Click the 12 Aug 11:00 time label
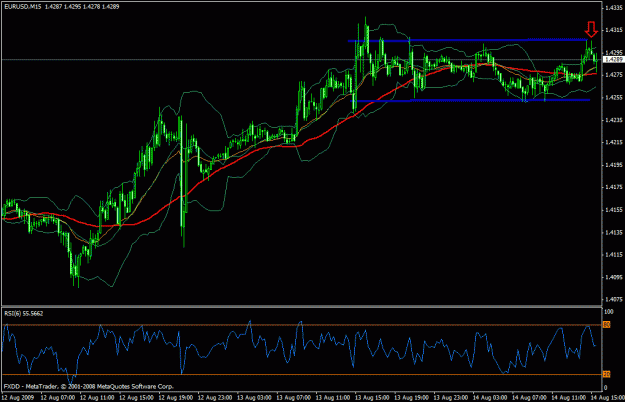625x402 pixels. tap(97, 398)
